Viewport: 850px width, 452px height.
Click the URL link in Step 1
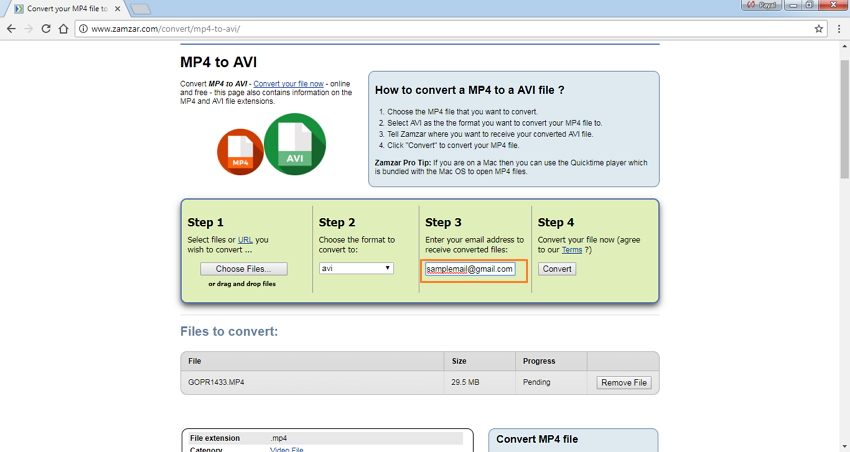point(245,240)
